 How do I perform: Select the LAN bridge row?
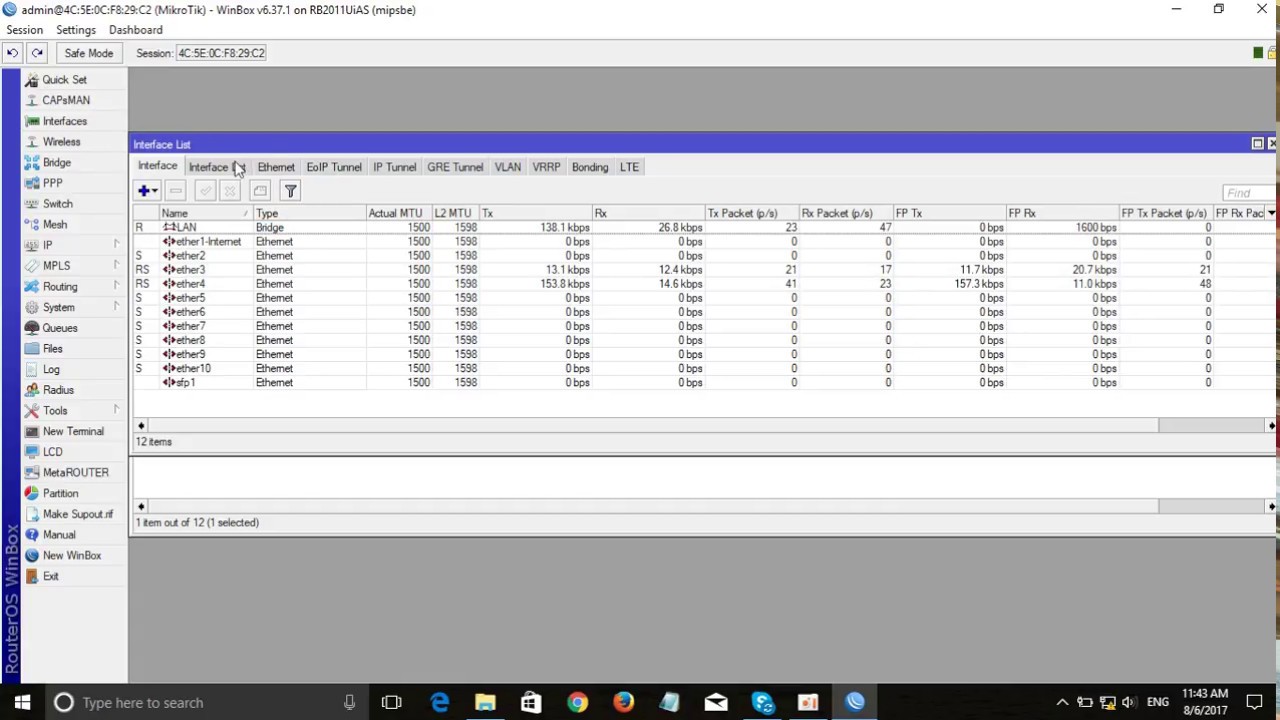[705, 228]
